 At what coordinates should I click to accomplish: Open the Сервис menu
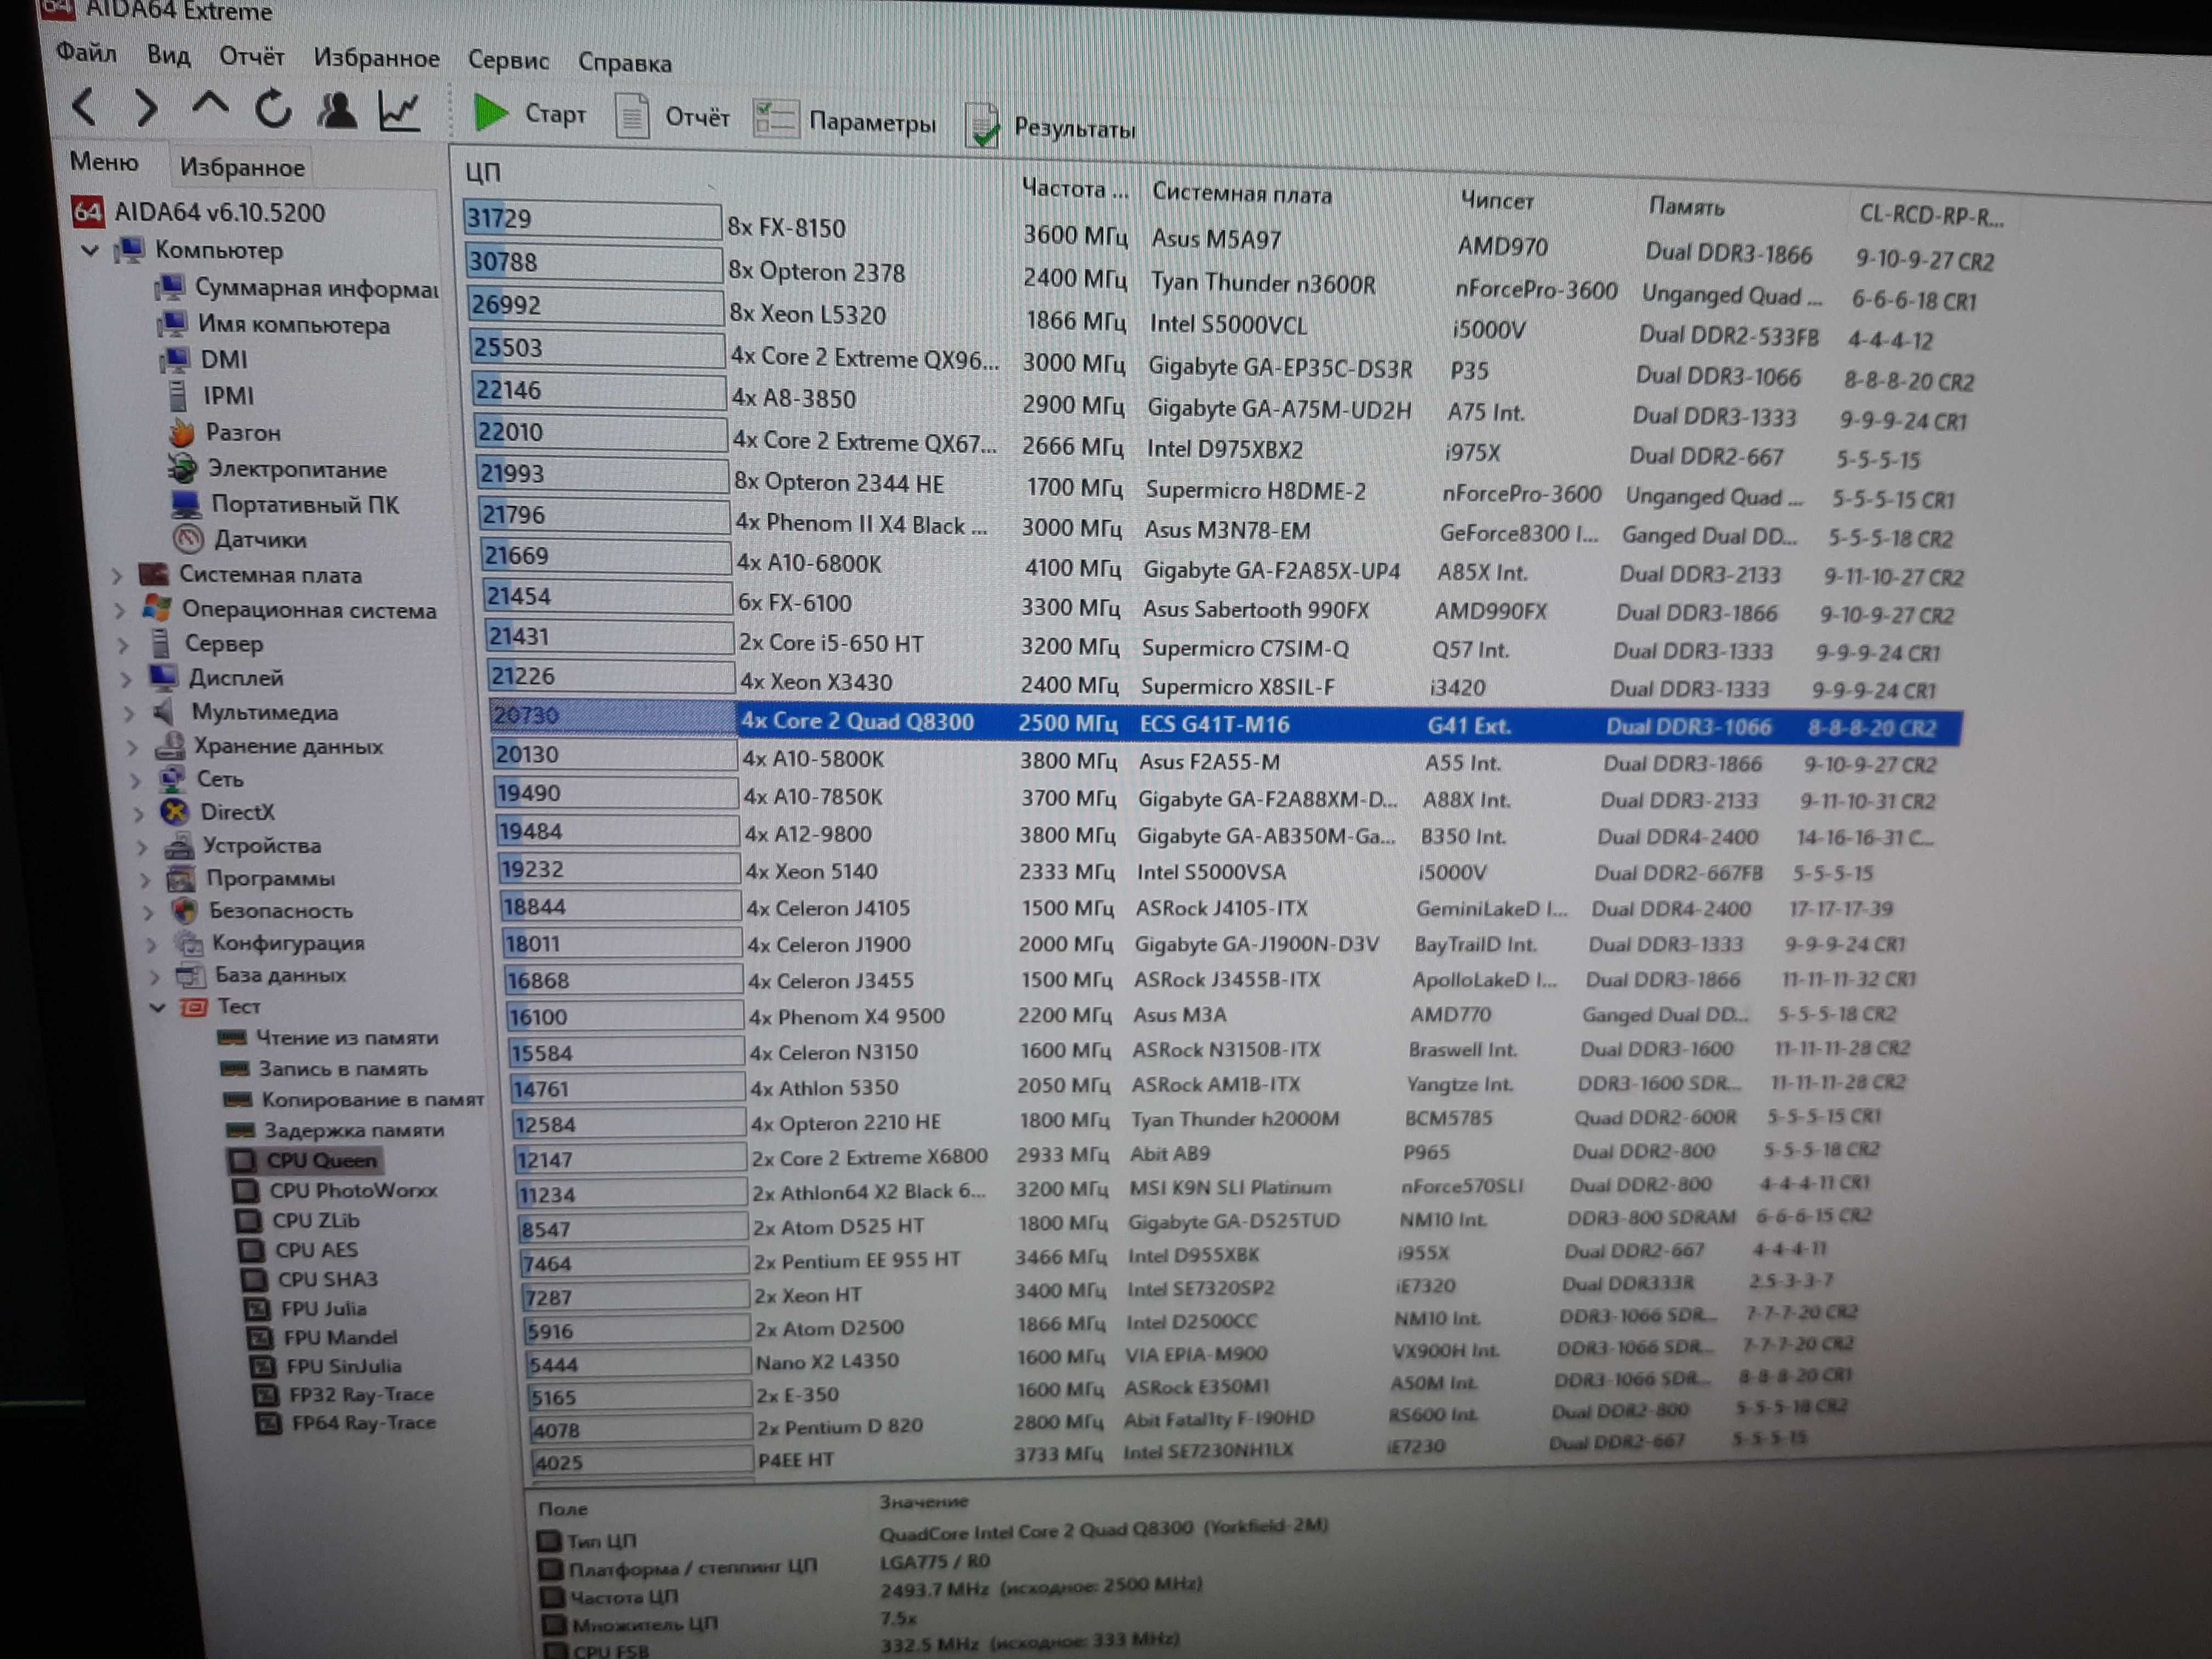[508, 60]
